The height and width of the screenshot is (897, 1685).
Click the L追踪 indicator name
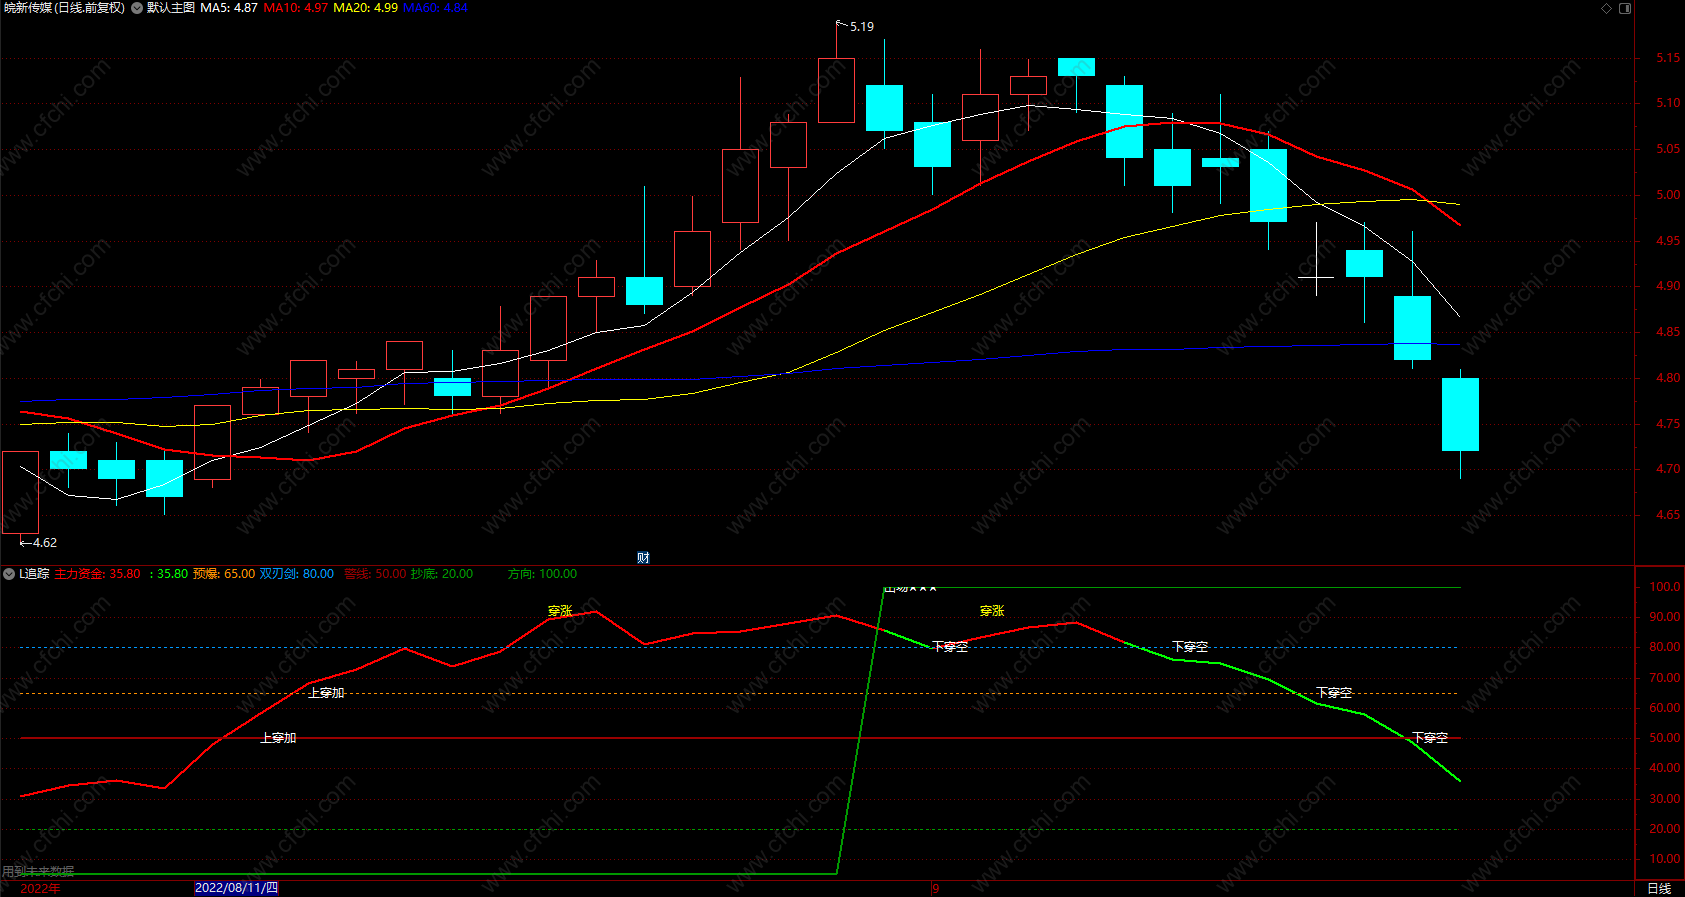pyautogui.click(x=34, y=574)
